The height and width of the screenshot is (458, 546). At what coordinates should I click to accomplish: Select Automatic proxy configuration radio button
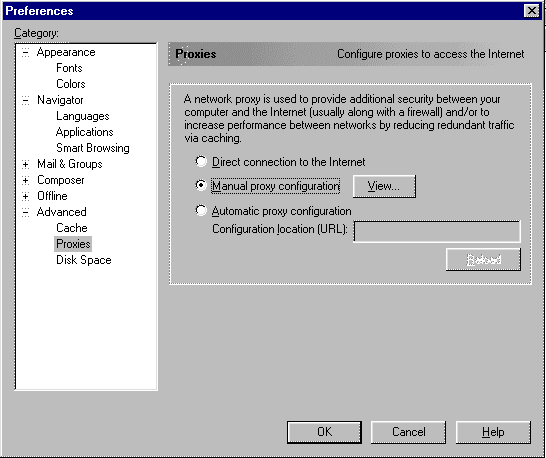[201, 210]
